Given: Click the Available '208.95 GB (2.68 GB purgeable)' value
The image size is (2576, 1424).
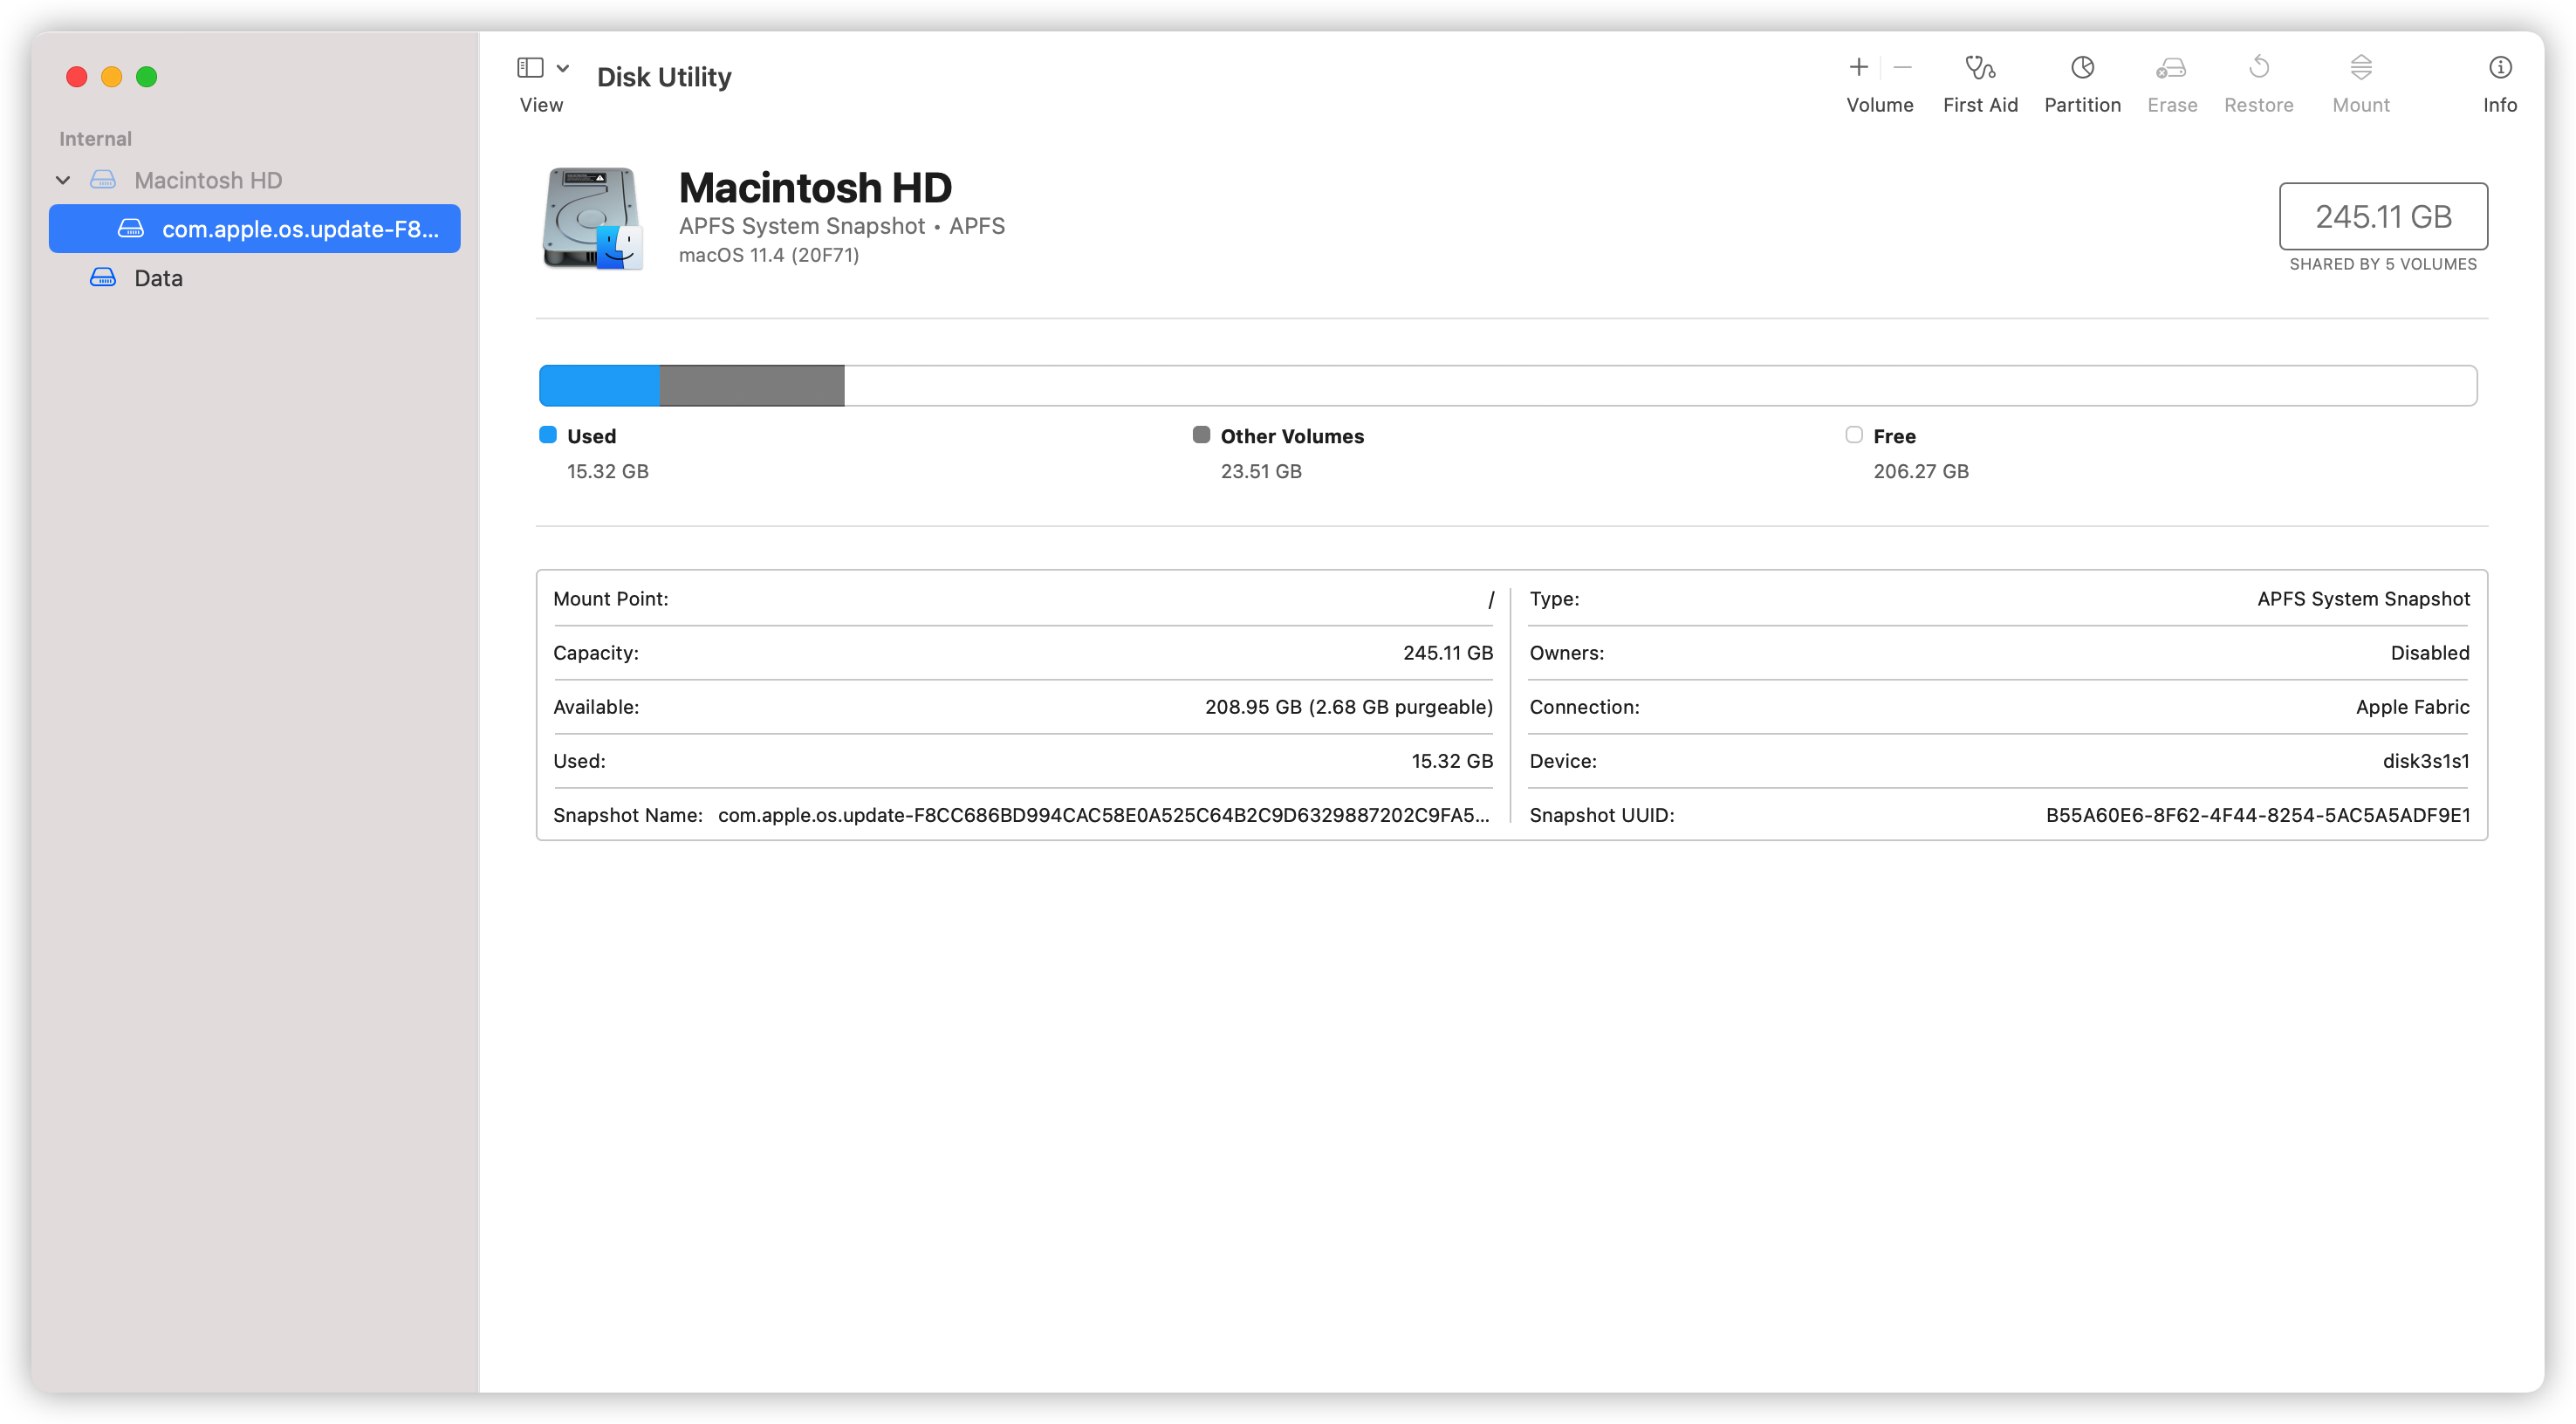Looking at the screenshot, I should [1348, 707].
